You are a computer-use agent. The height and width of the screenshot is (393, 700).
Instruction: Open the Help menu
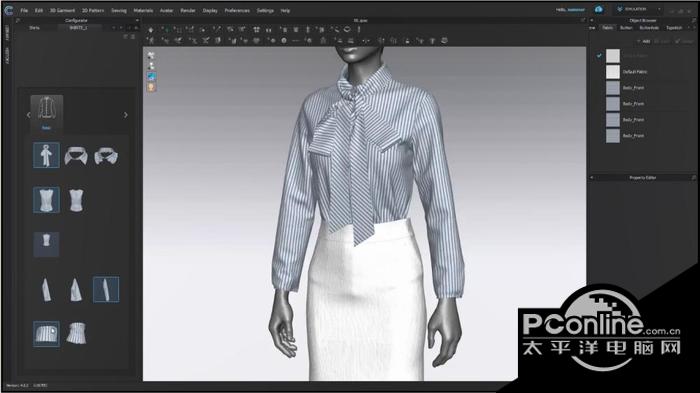click(x=285, y=10)
